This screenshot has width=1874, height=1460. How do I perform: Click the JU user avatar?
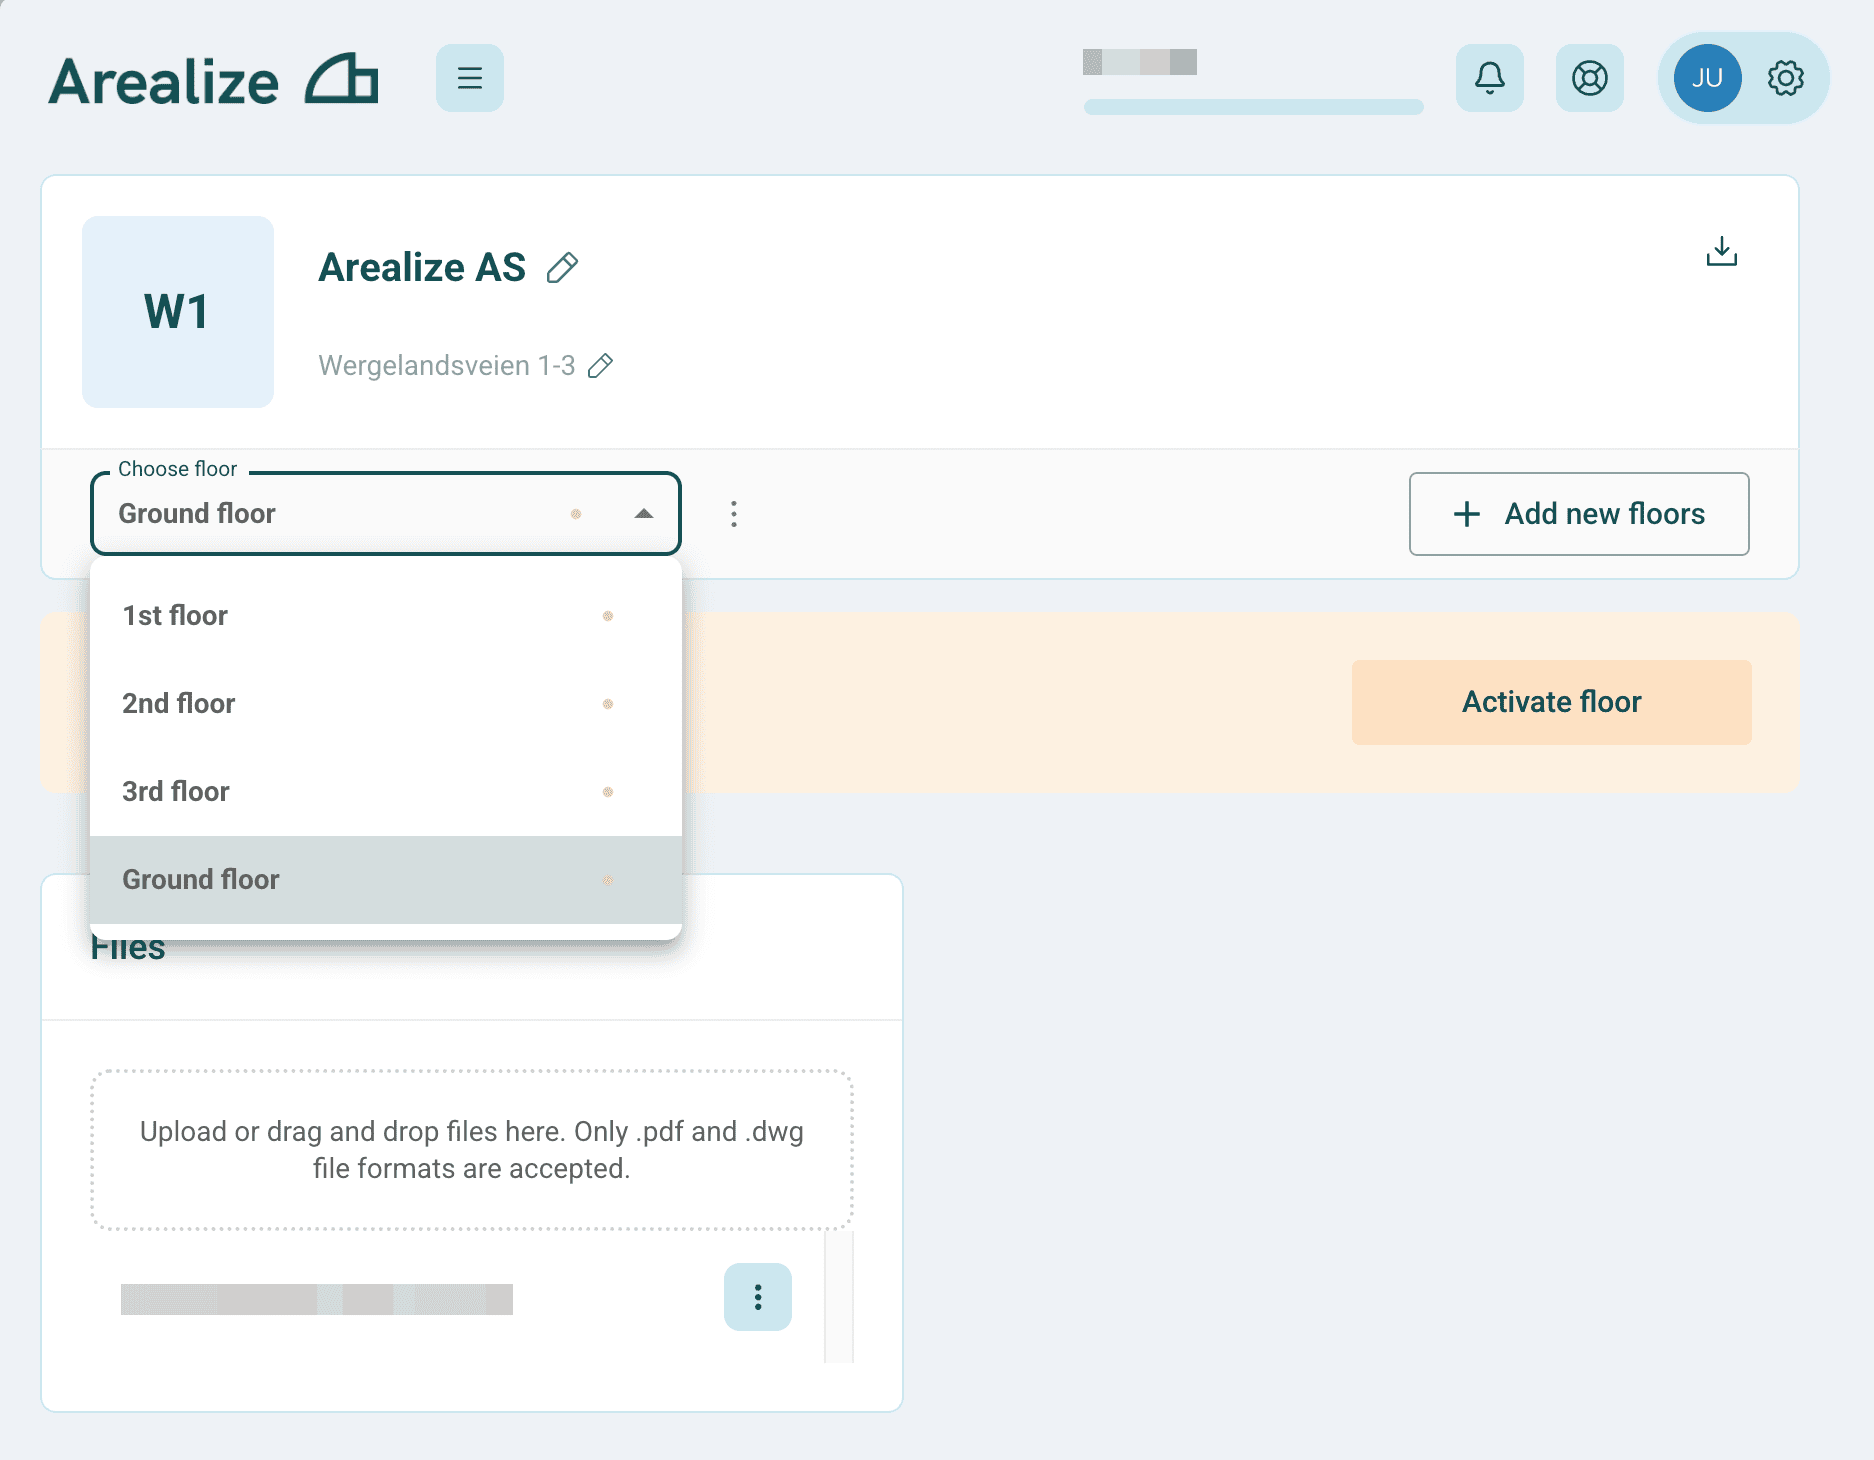coord(1707,78)
